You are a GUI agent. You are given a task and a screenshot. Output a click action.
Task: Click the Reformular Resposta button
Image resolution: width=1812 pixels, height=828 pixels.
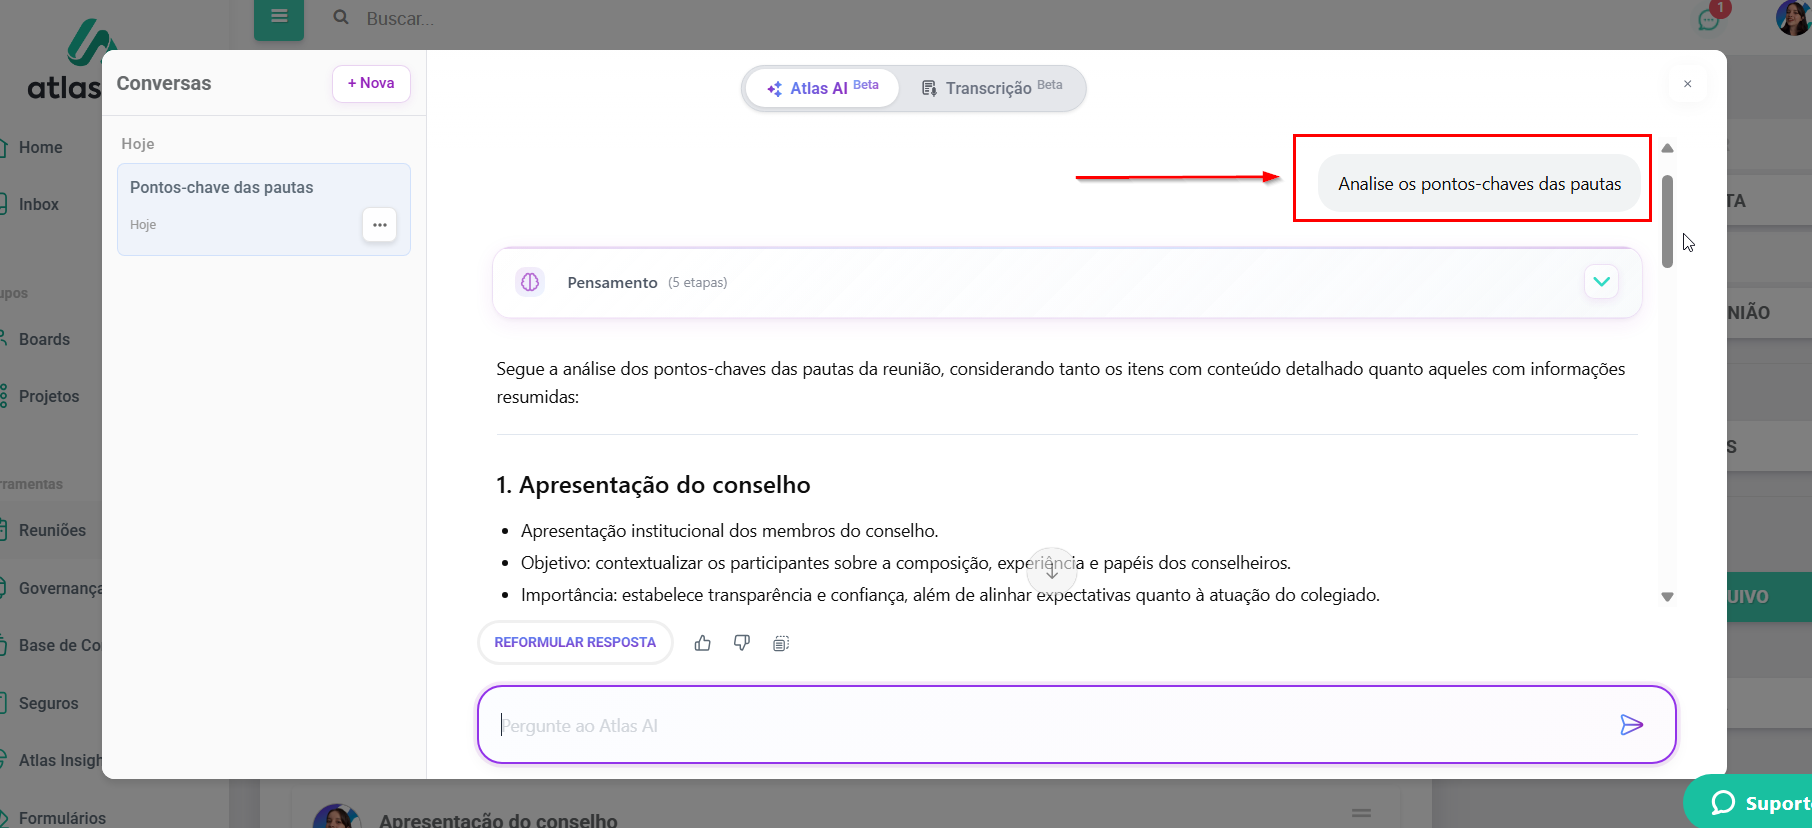pos(575,643)
